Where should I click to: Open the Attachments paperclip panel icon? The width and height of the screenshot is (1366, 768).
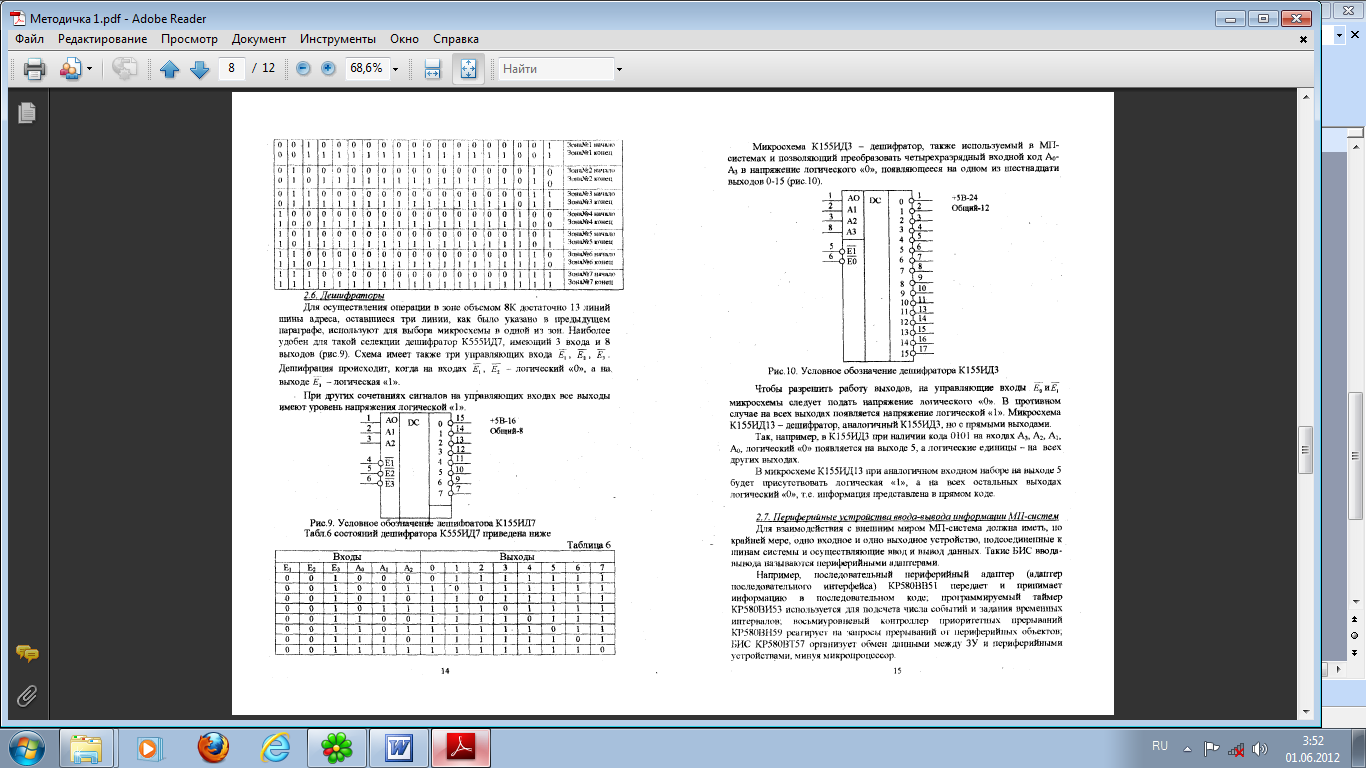pyautogui.click(x=27, y=695)
